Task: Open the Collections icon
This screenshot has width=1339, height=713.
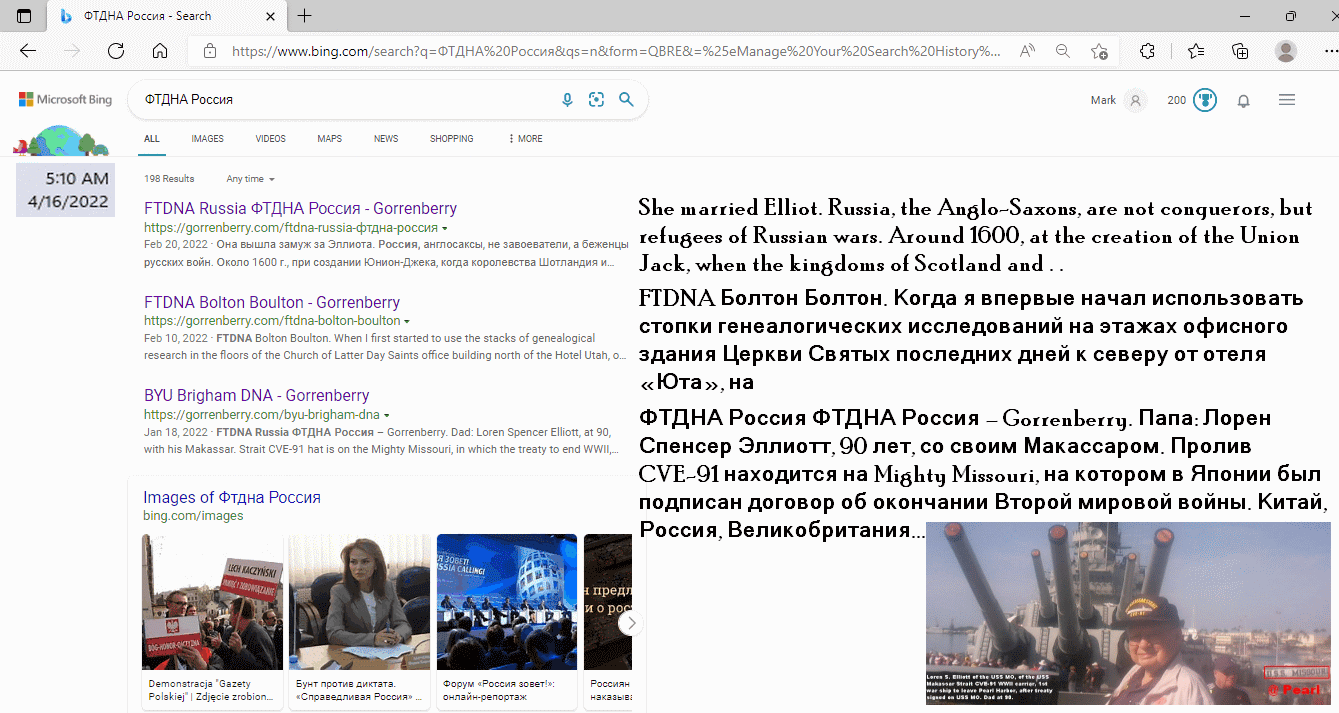Action: 1240,51
